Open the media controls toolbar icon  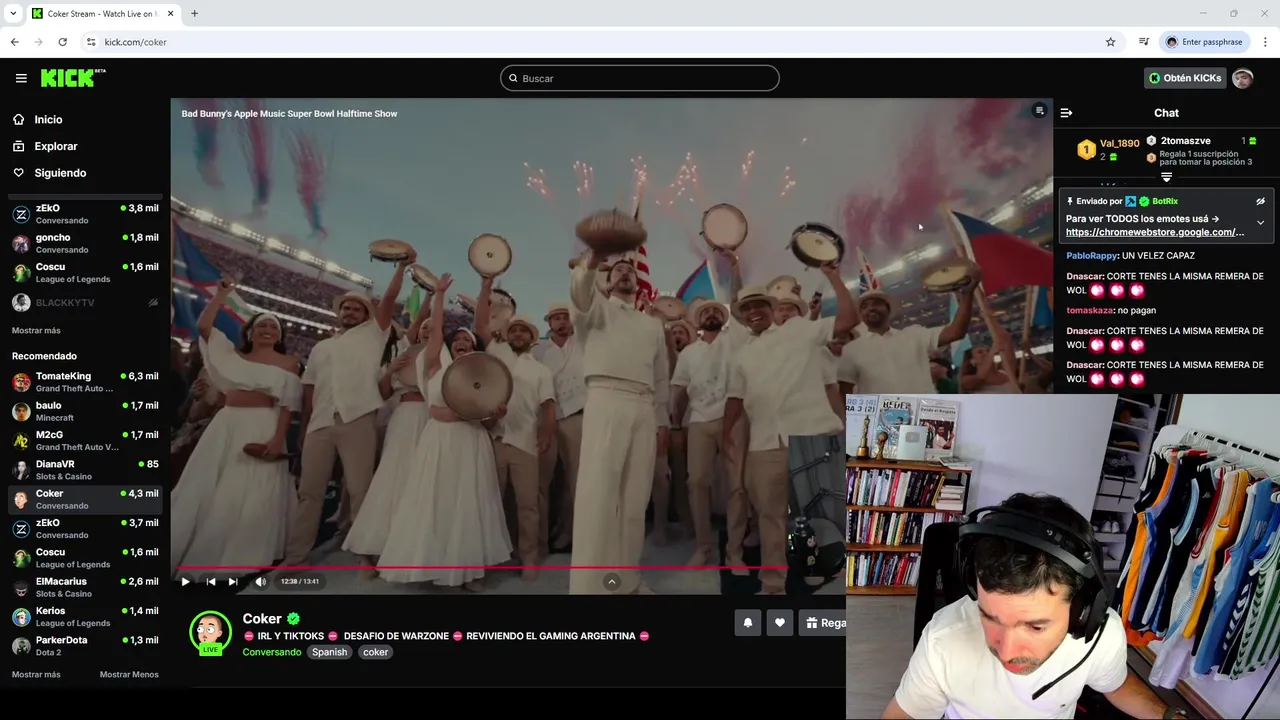point(1144,42)
